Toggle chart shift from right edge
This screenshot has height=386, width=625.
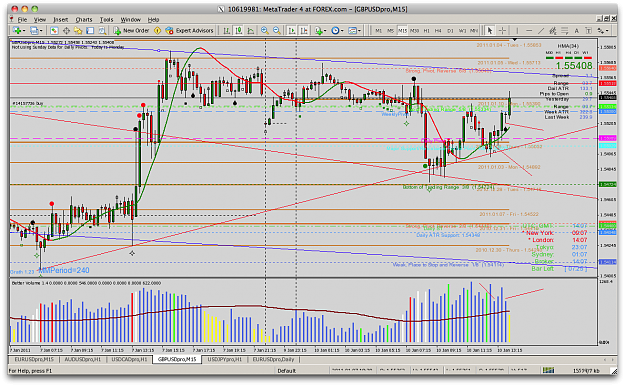point(304,30)
